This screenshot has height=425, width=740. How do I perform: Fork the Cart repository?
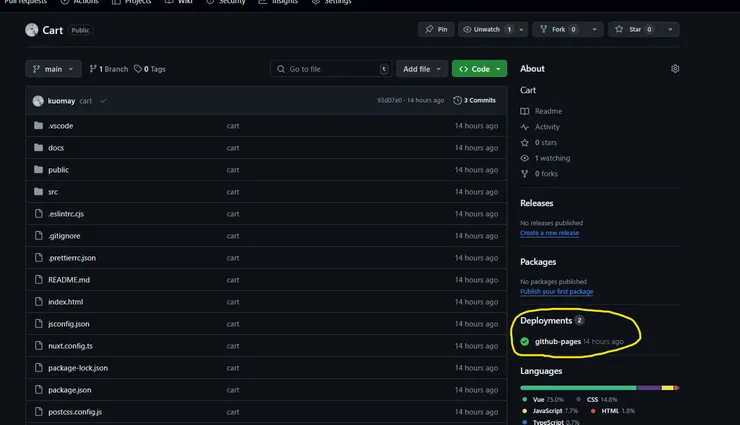click(x=559, y=29)
